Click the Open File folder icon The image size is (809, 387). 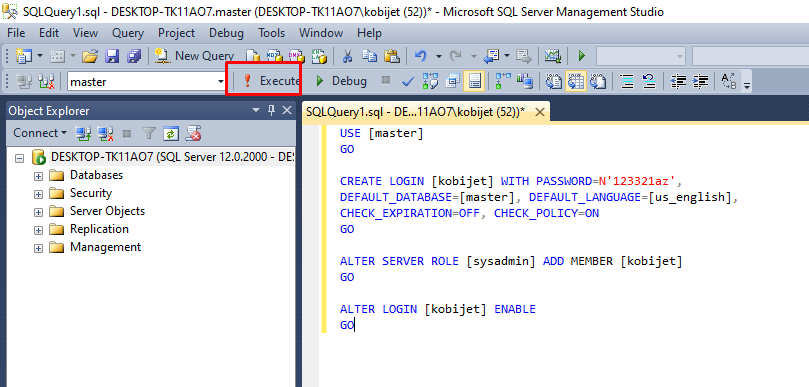tap(90, 56)
